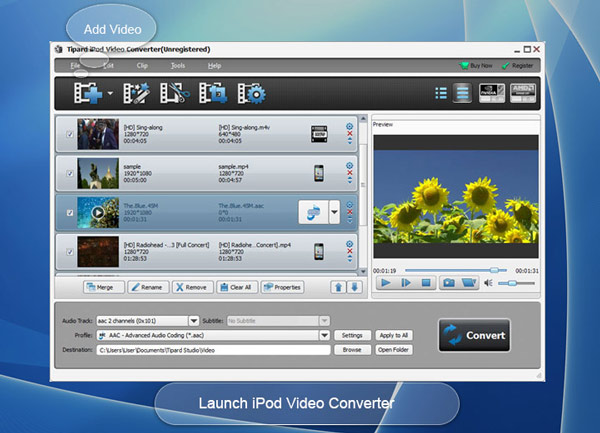The height and width of the screenshot is (433, 600).
Task: Switch to compact list view
Action: point(441,93)
